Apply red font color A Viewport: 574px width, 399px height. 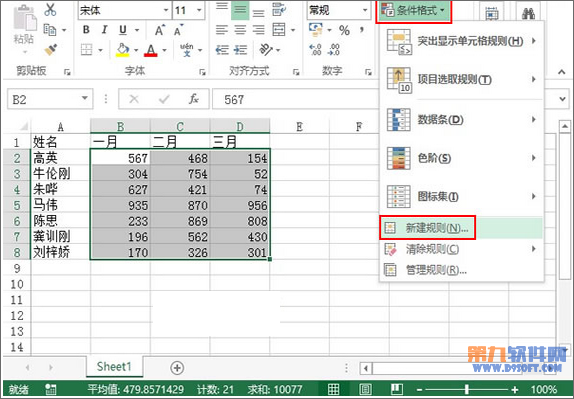click(x=151, y=50)
